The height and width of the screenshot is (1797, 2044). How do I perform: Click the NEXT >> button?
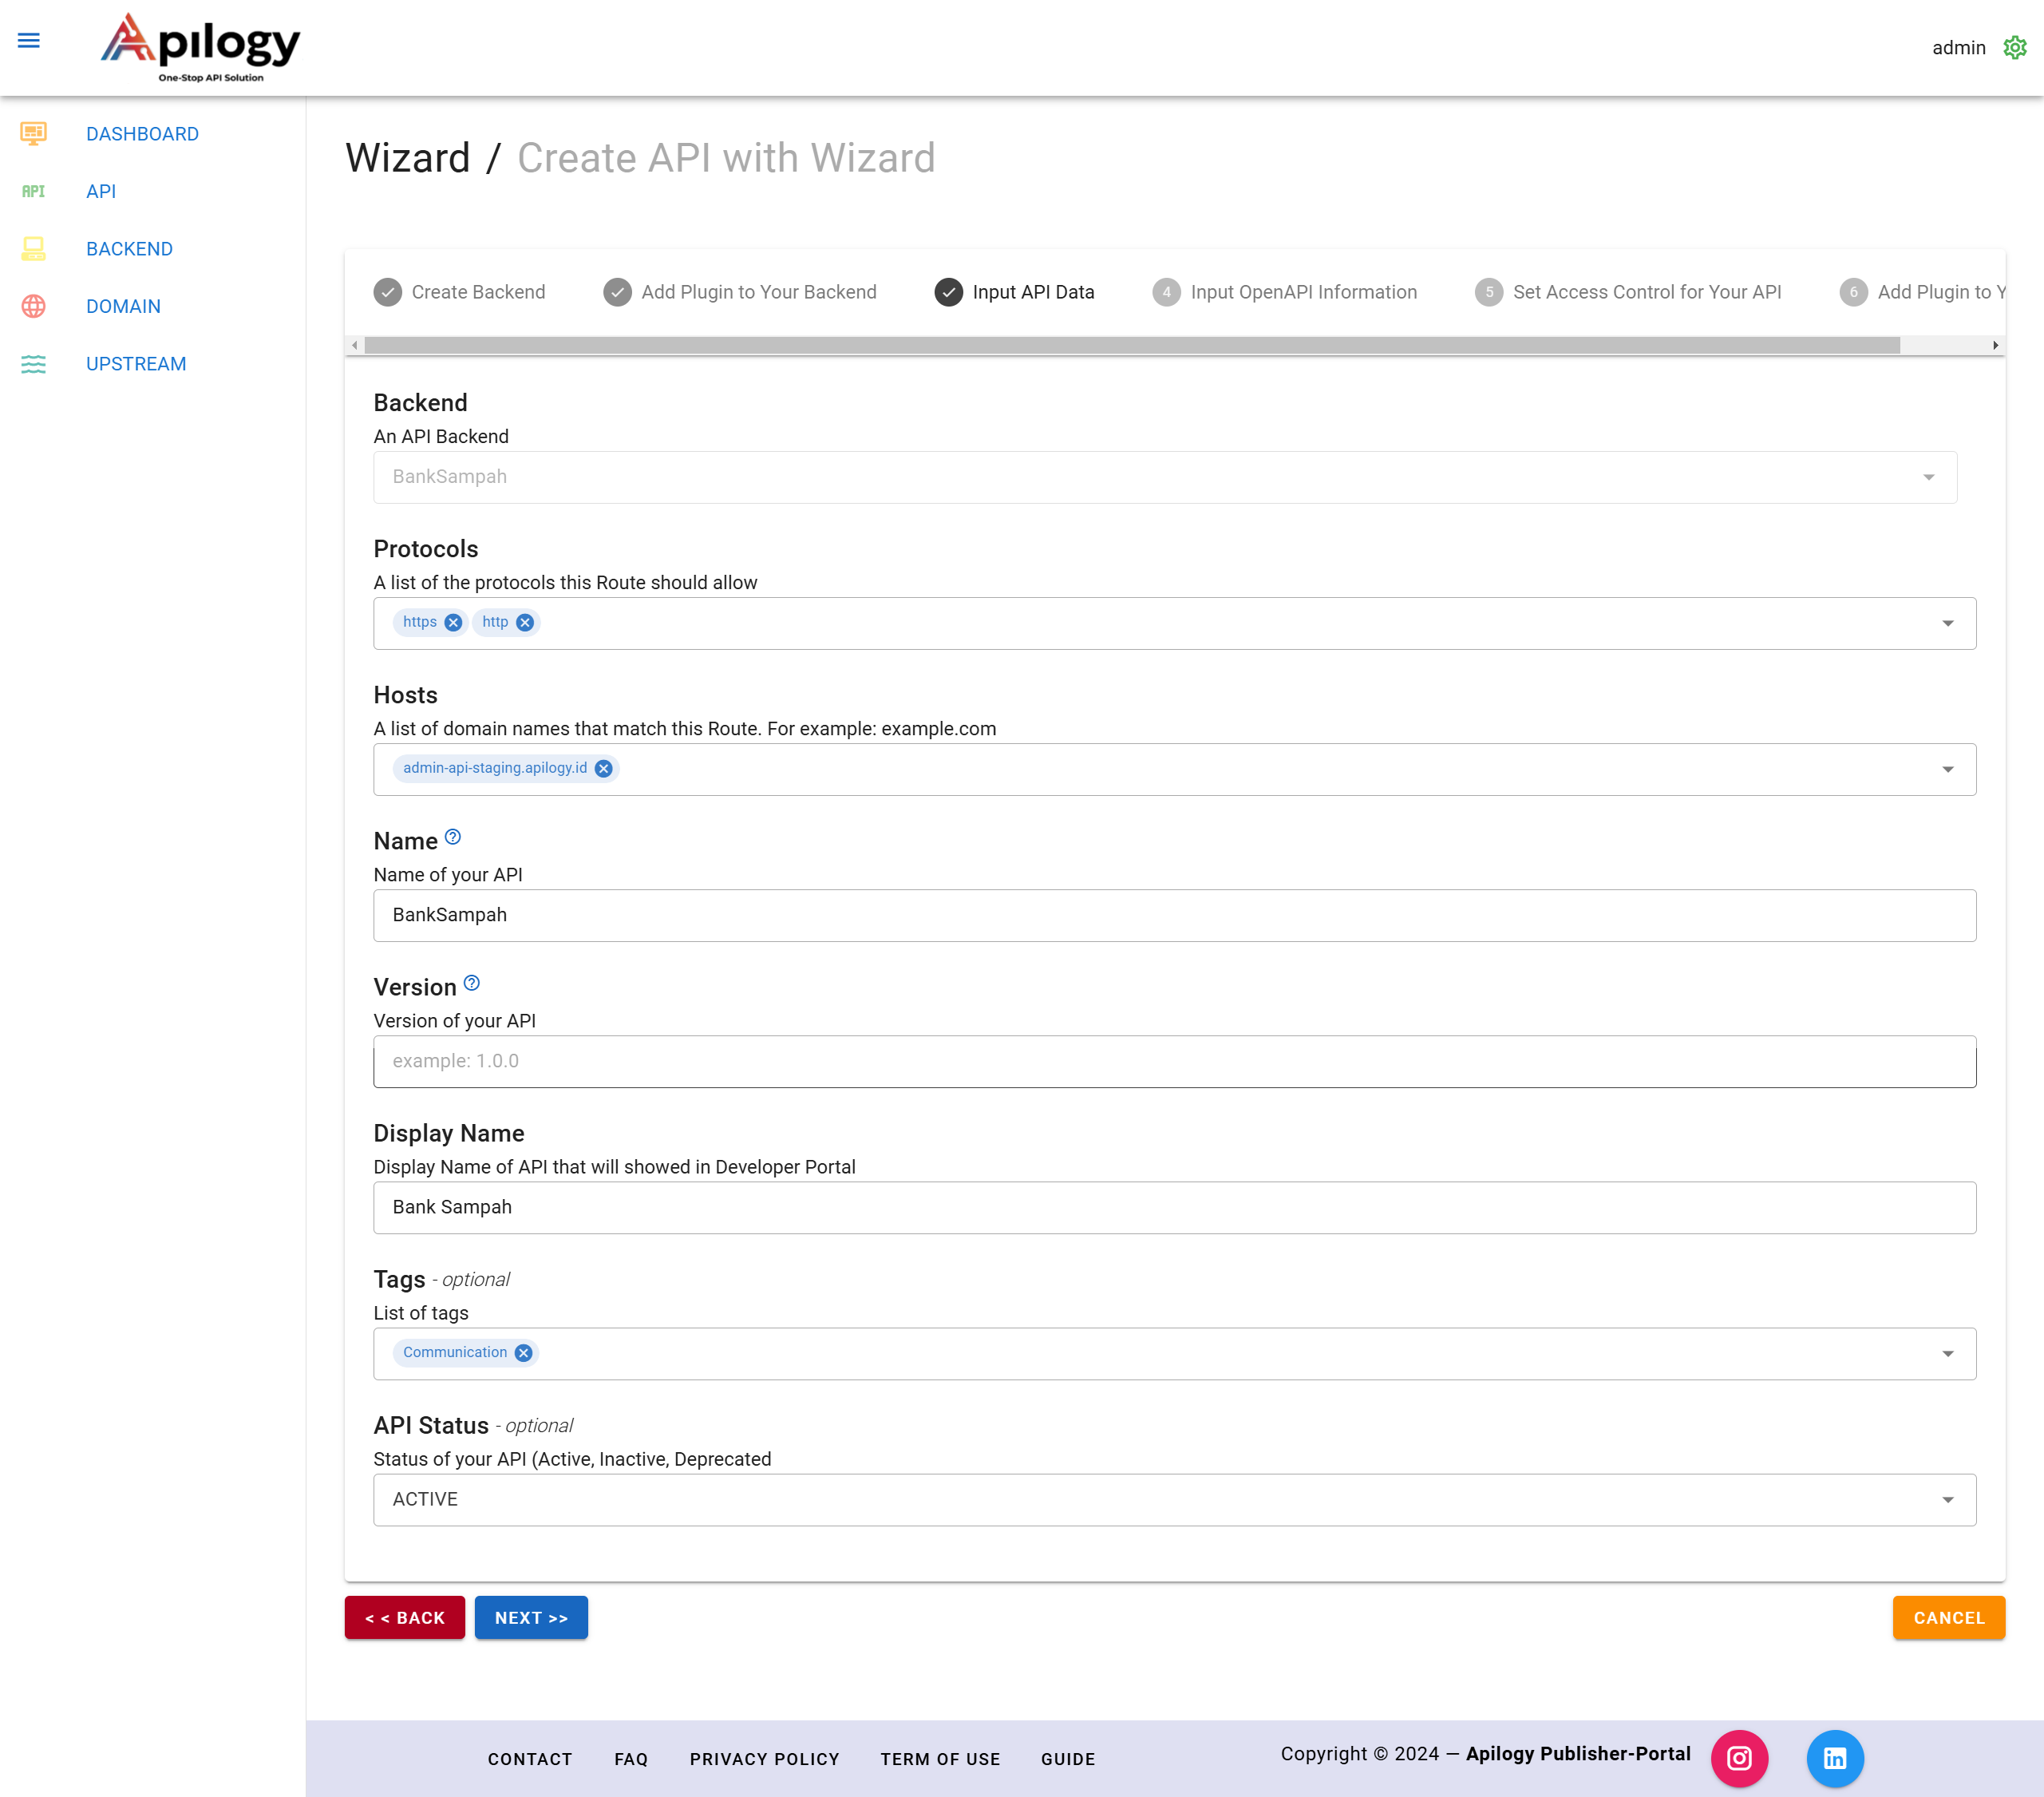click(x=531, y=1617)
